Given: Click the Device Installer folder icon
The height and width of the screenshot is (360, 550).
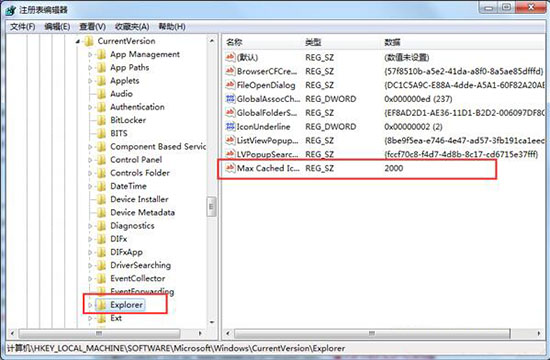Looking at the screenshot, I should click(x=101, y=199).
